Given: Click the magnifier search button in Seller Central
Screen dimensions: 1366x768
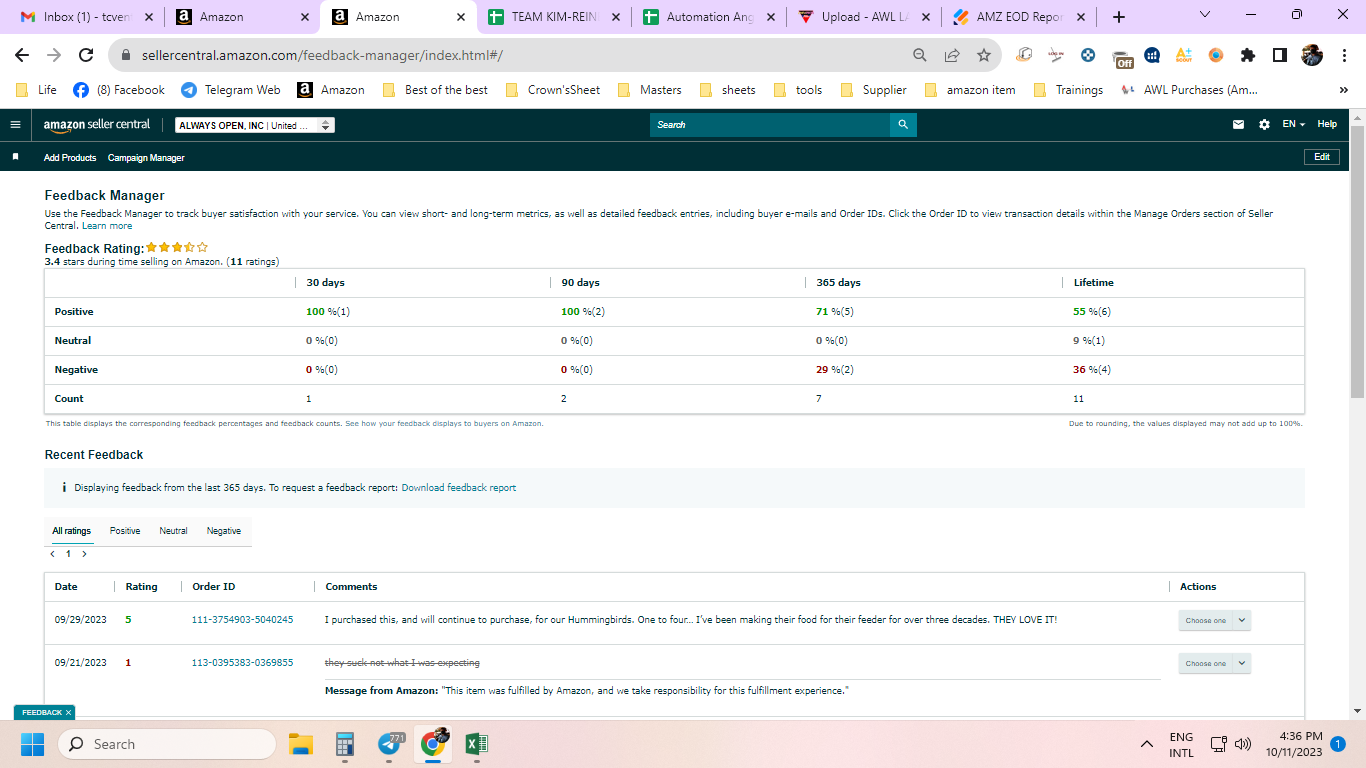Looking at the screenshot, I should (903, 125).
